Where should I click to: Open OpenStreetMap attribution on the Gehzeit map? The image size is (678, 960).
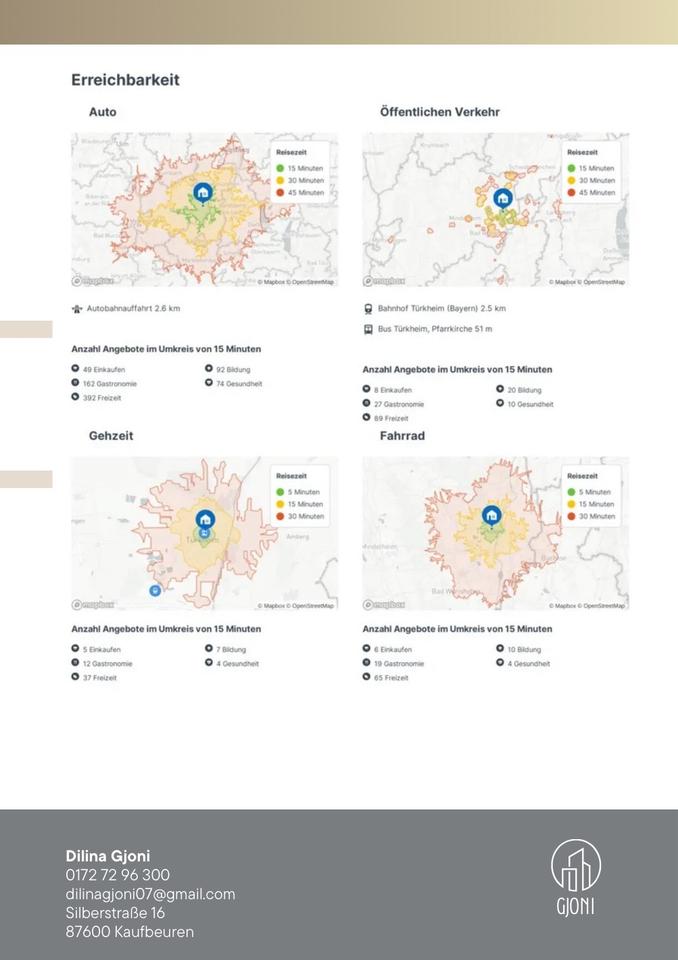click(x=312, y=606)
